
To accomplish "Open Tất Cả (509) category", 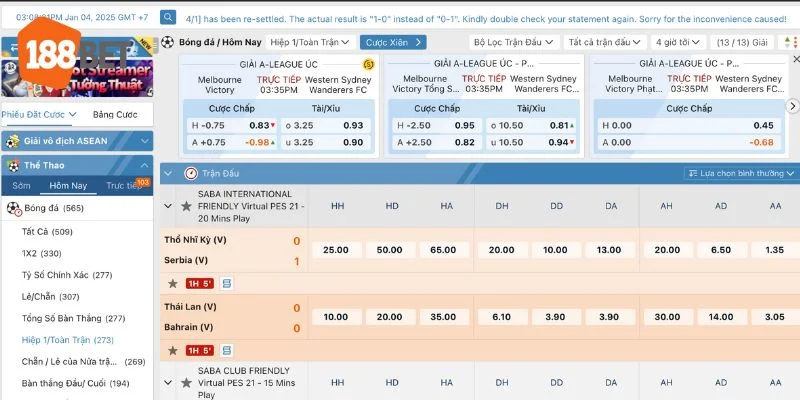I will (47, 232).
